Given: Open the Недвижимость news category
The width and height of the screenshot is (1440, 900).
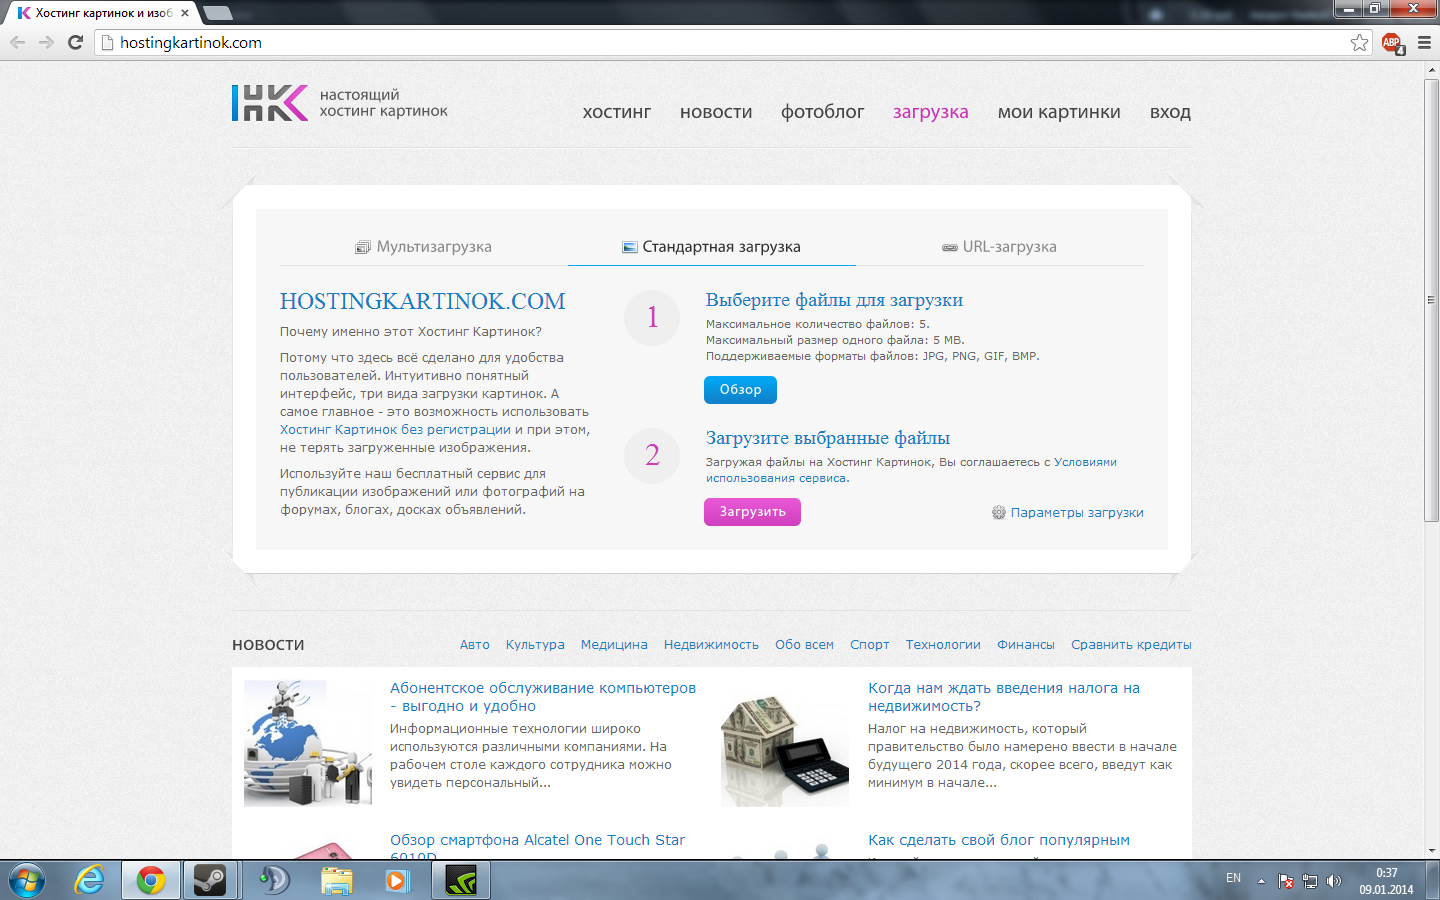Looking at the screenshot, I should point(711,645).
